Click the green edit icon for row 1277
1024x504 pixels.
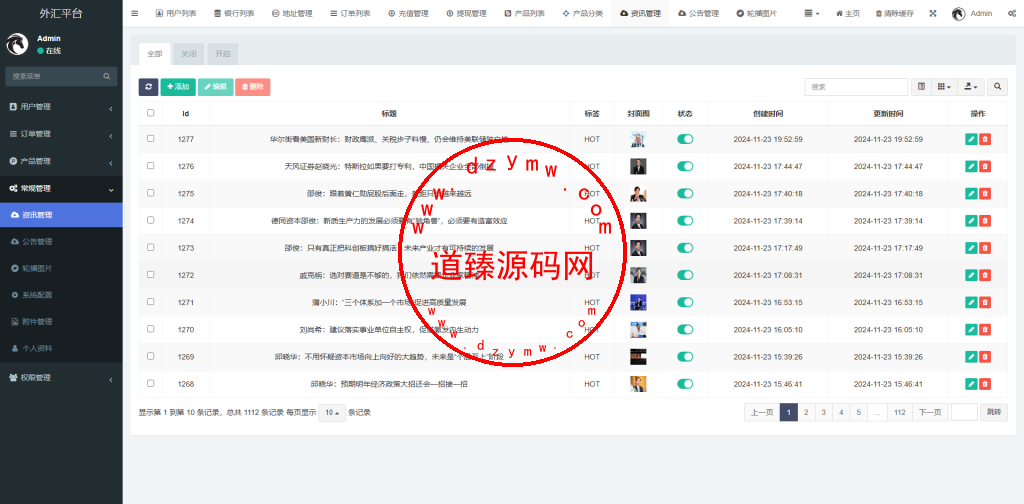(971, 139)
